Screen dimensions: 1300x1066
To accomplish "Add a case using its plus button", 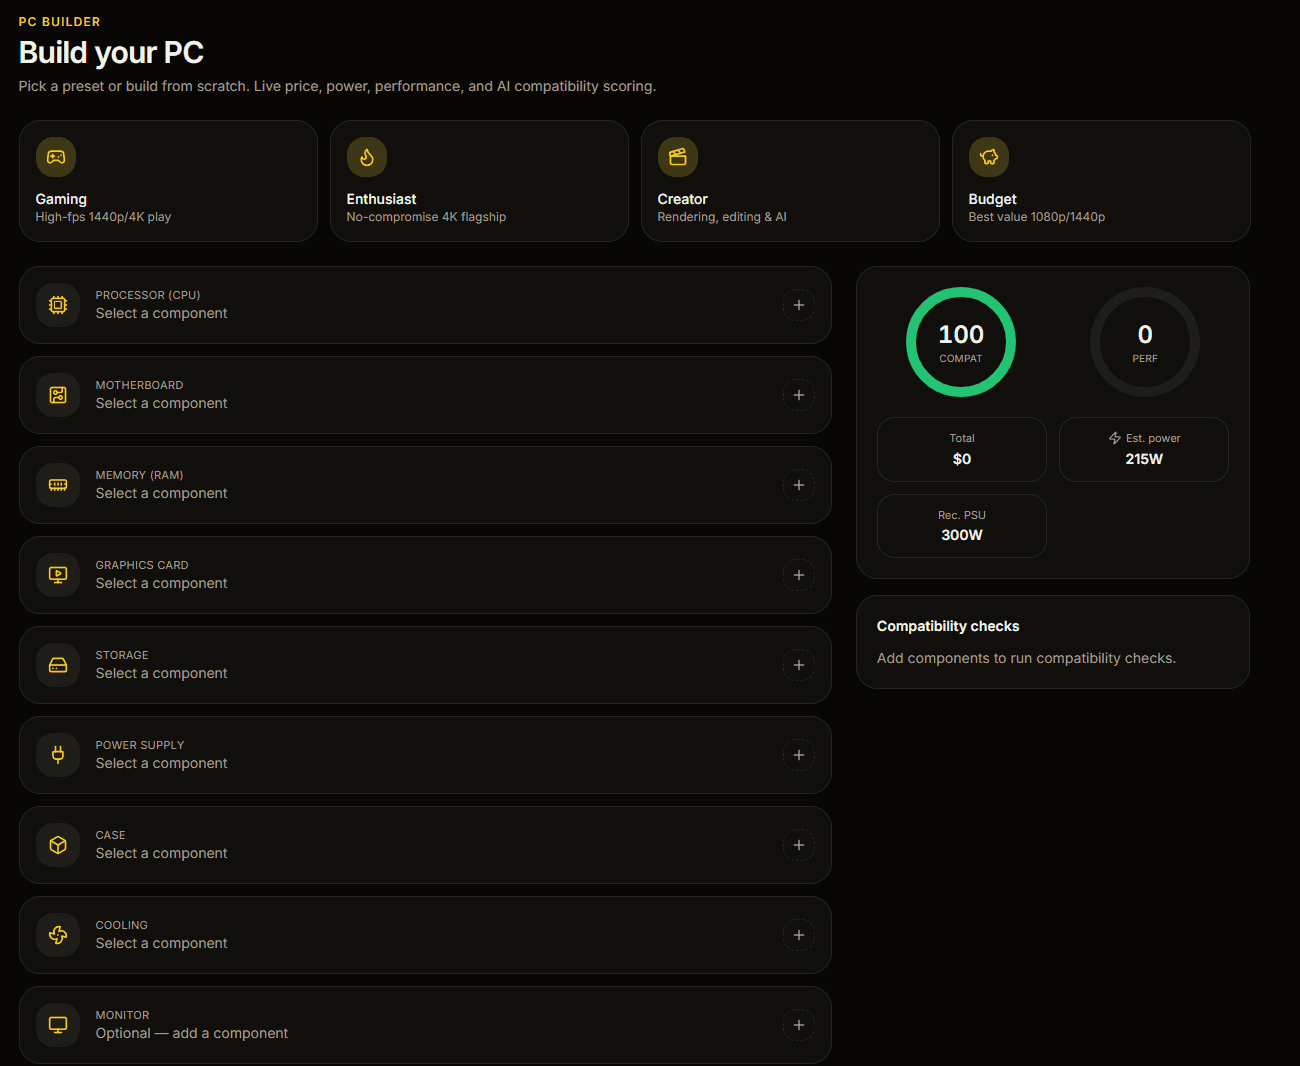I will point(799,845).
